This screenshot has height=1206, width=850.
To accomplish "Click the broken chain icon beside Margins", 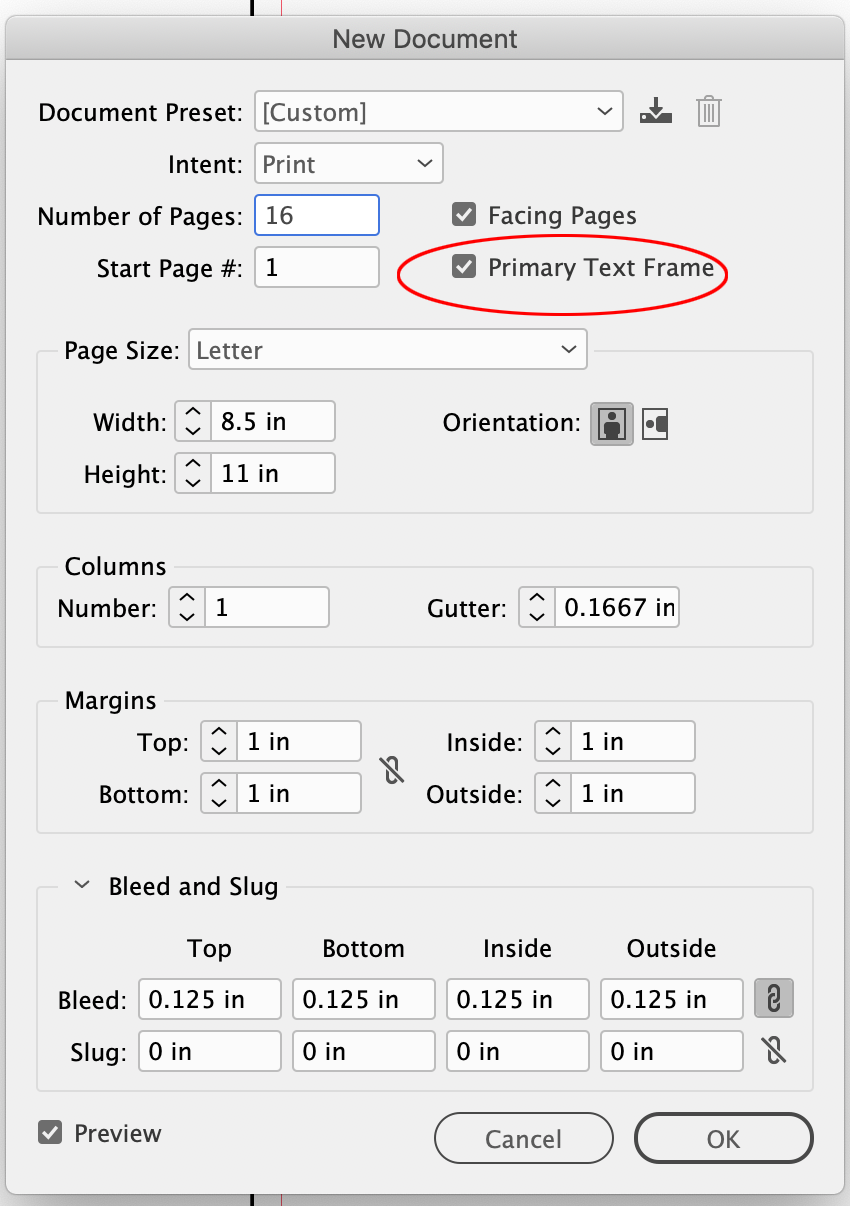I will (x=392, y=768).
